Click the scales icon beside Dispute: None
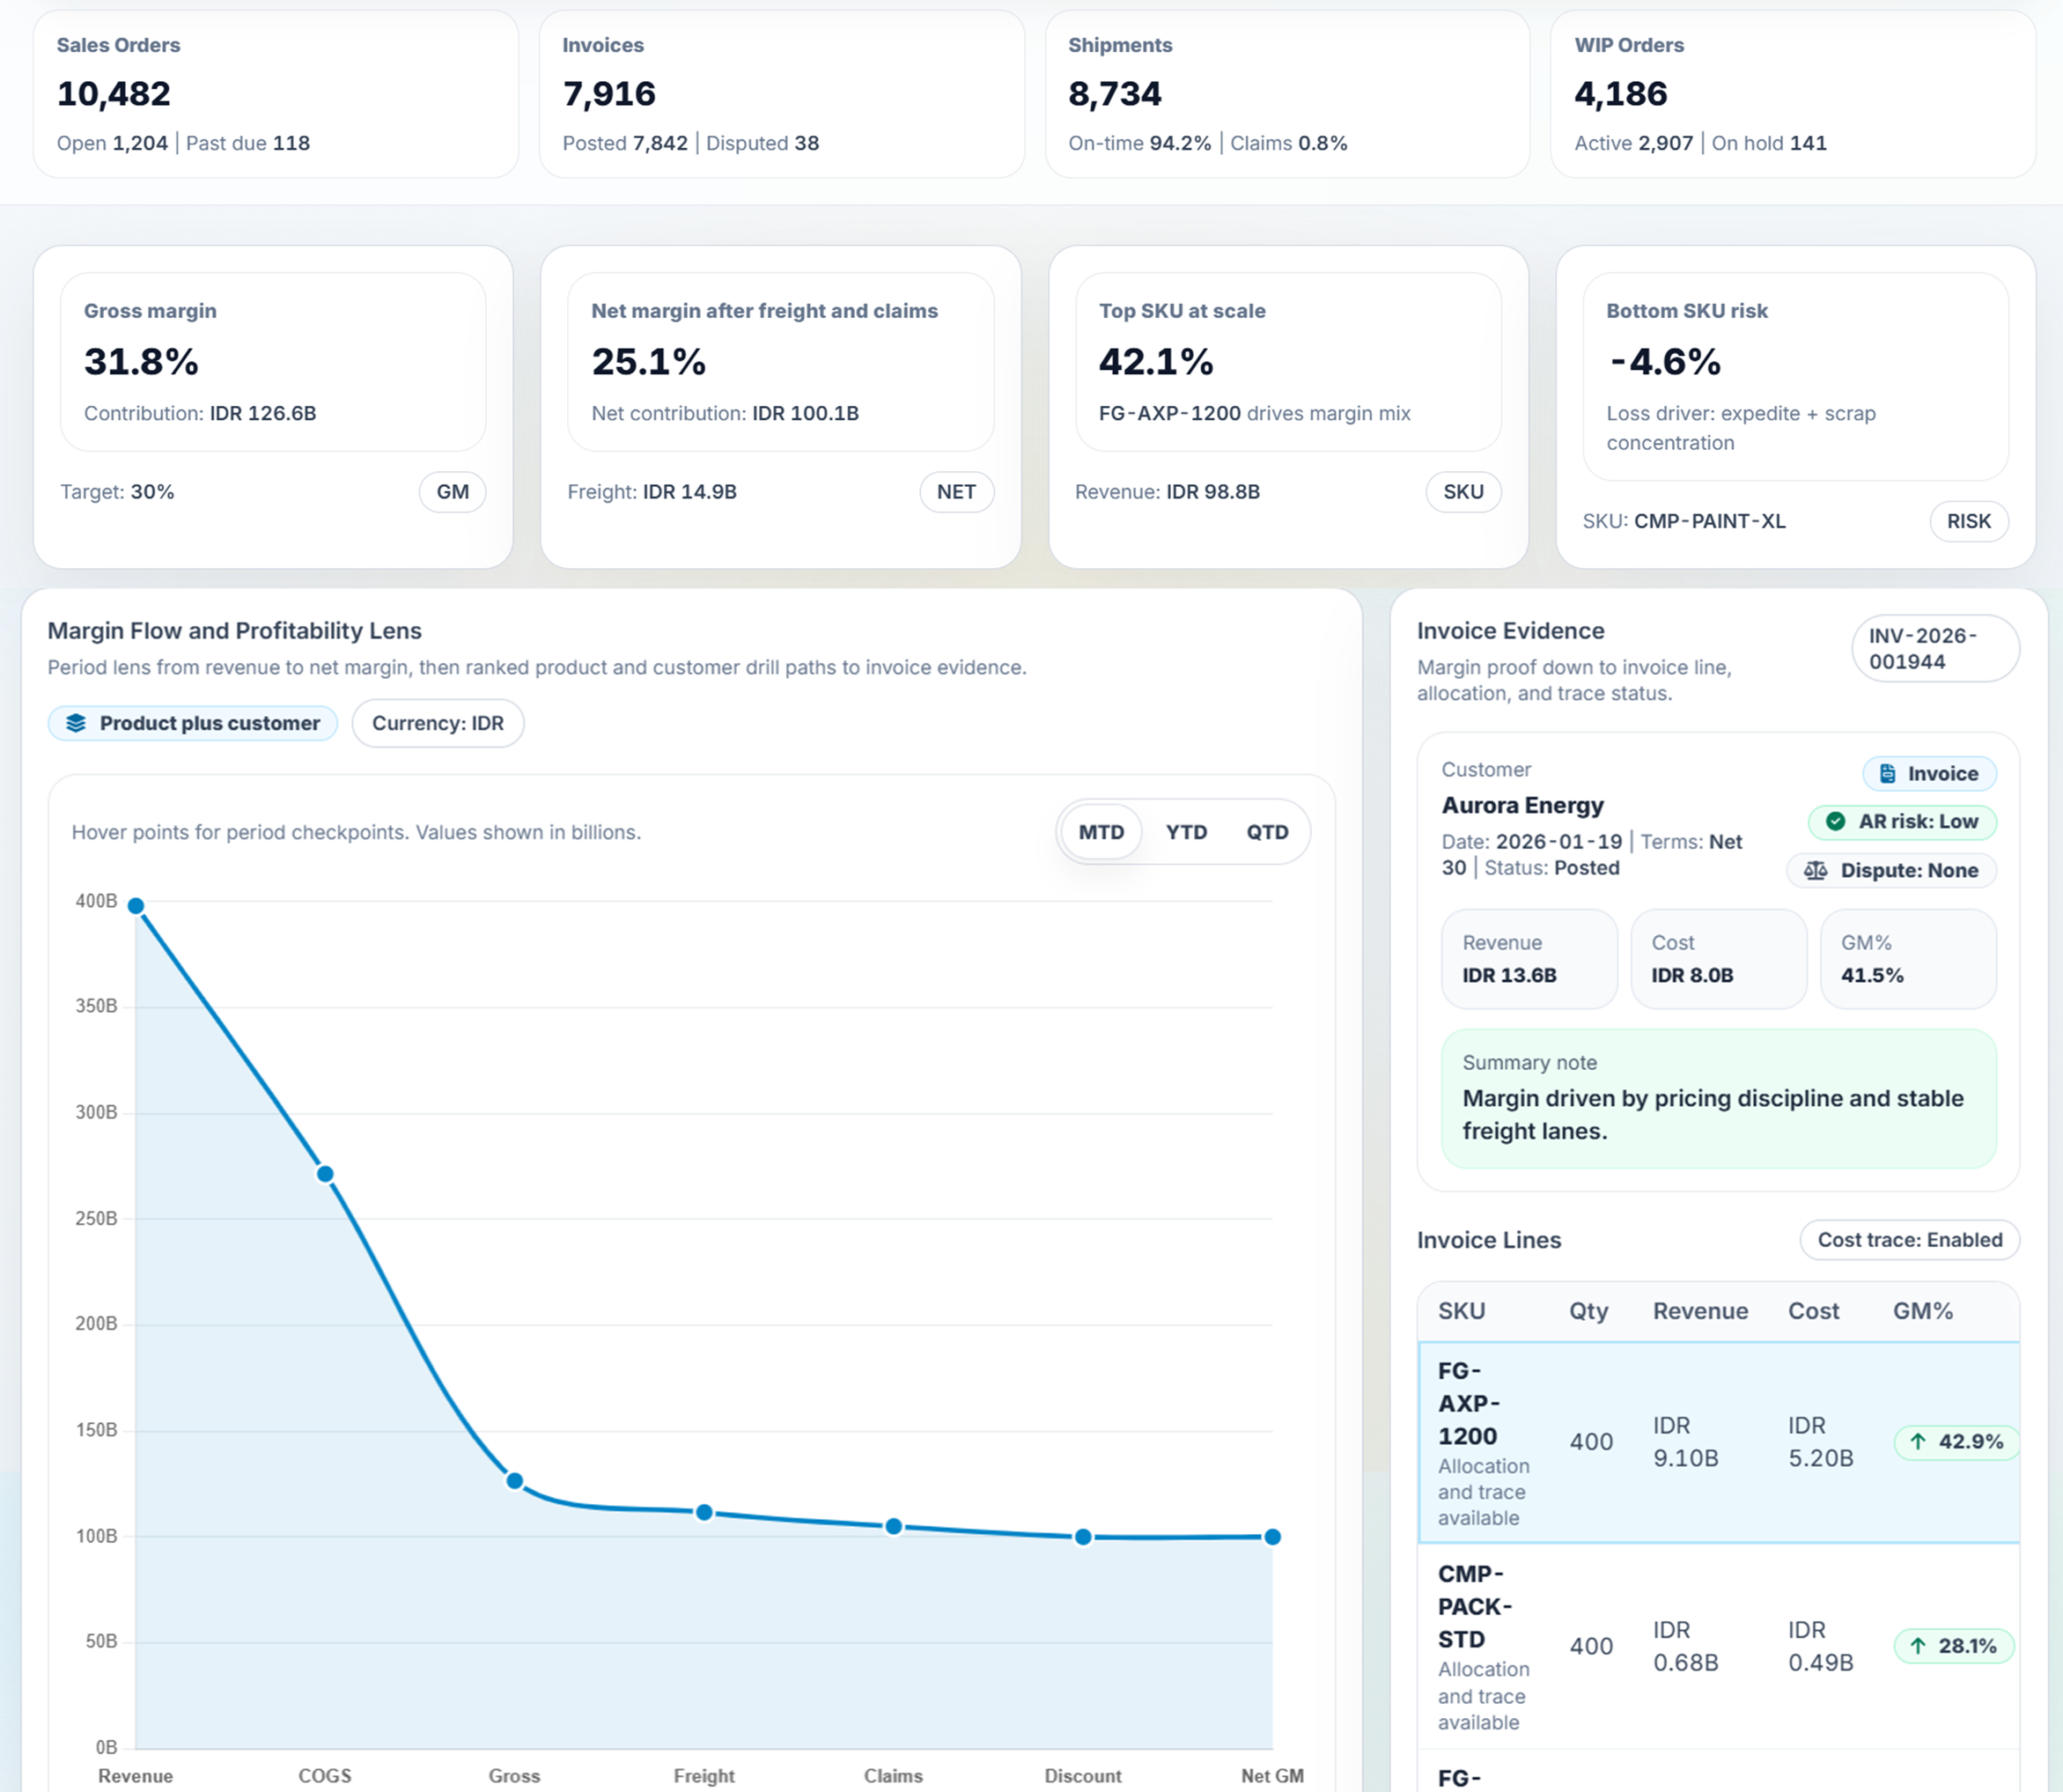This screenshot has width=2063, height=1792. (1815, 870)
